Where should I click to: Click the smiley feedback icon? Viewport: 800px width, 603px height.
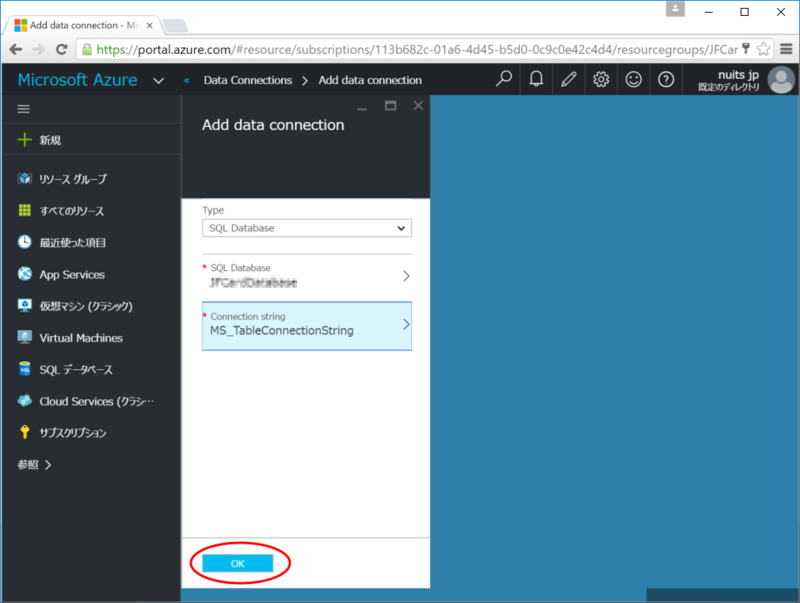(633, 79)
